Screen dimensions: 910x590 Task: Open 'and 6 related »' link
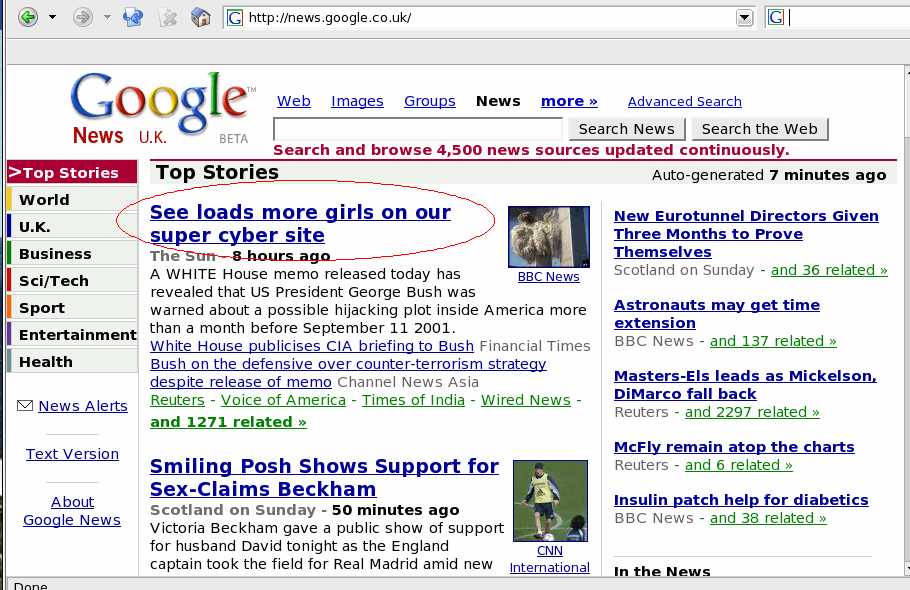pyautogui.click(x=738, y=465)
